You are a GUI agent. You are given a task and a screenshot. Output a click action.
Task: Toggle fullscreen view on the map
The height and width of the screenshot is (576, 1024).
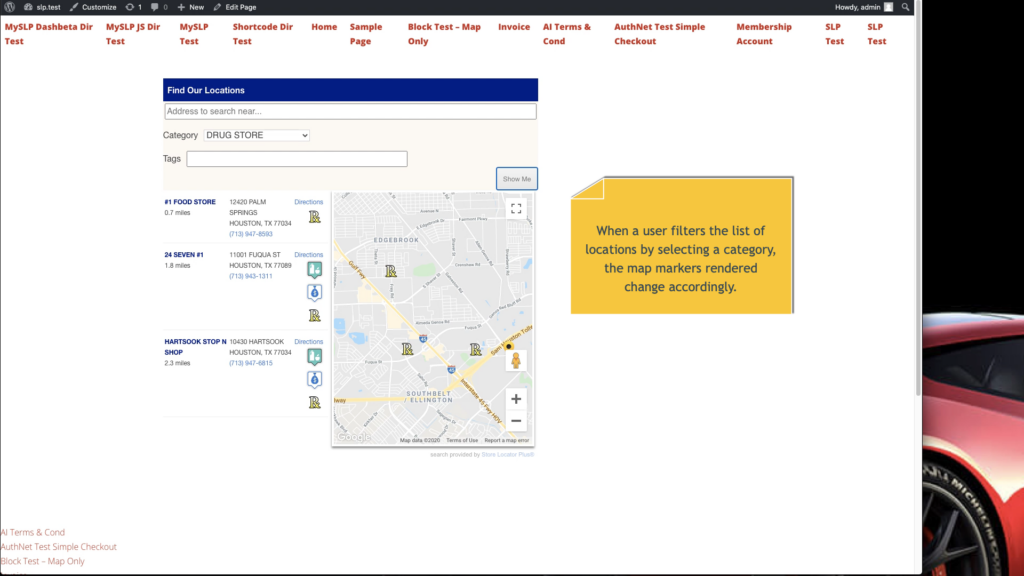pyautogui.click(x=516, y=208)
